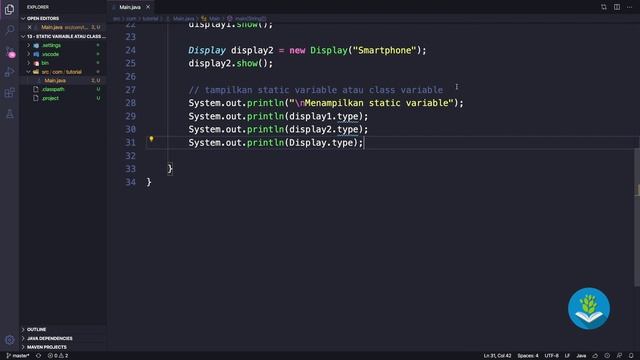Open the Extensions view
640x360 pixels.
tap(9, 93)
